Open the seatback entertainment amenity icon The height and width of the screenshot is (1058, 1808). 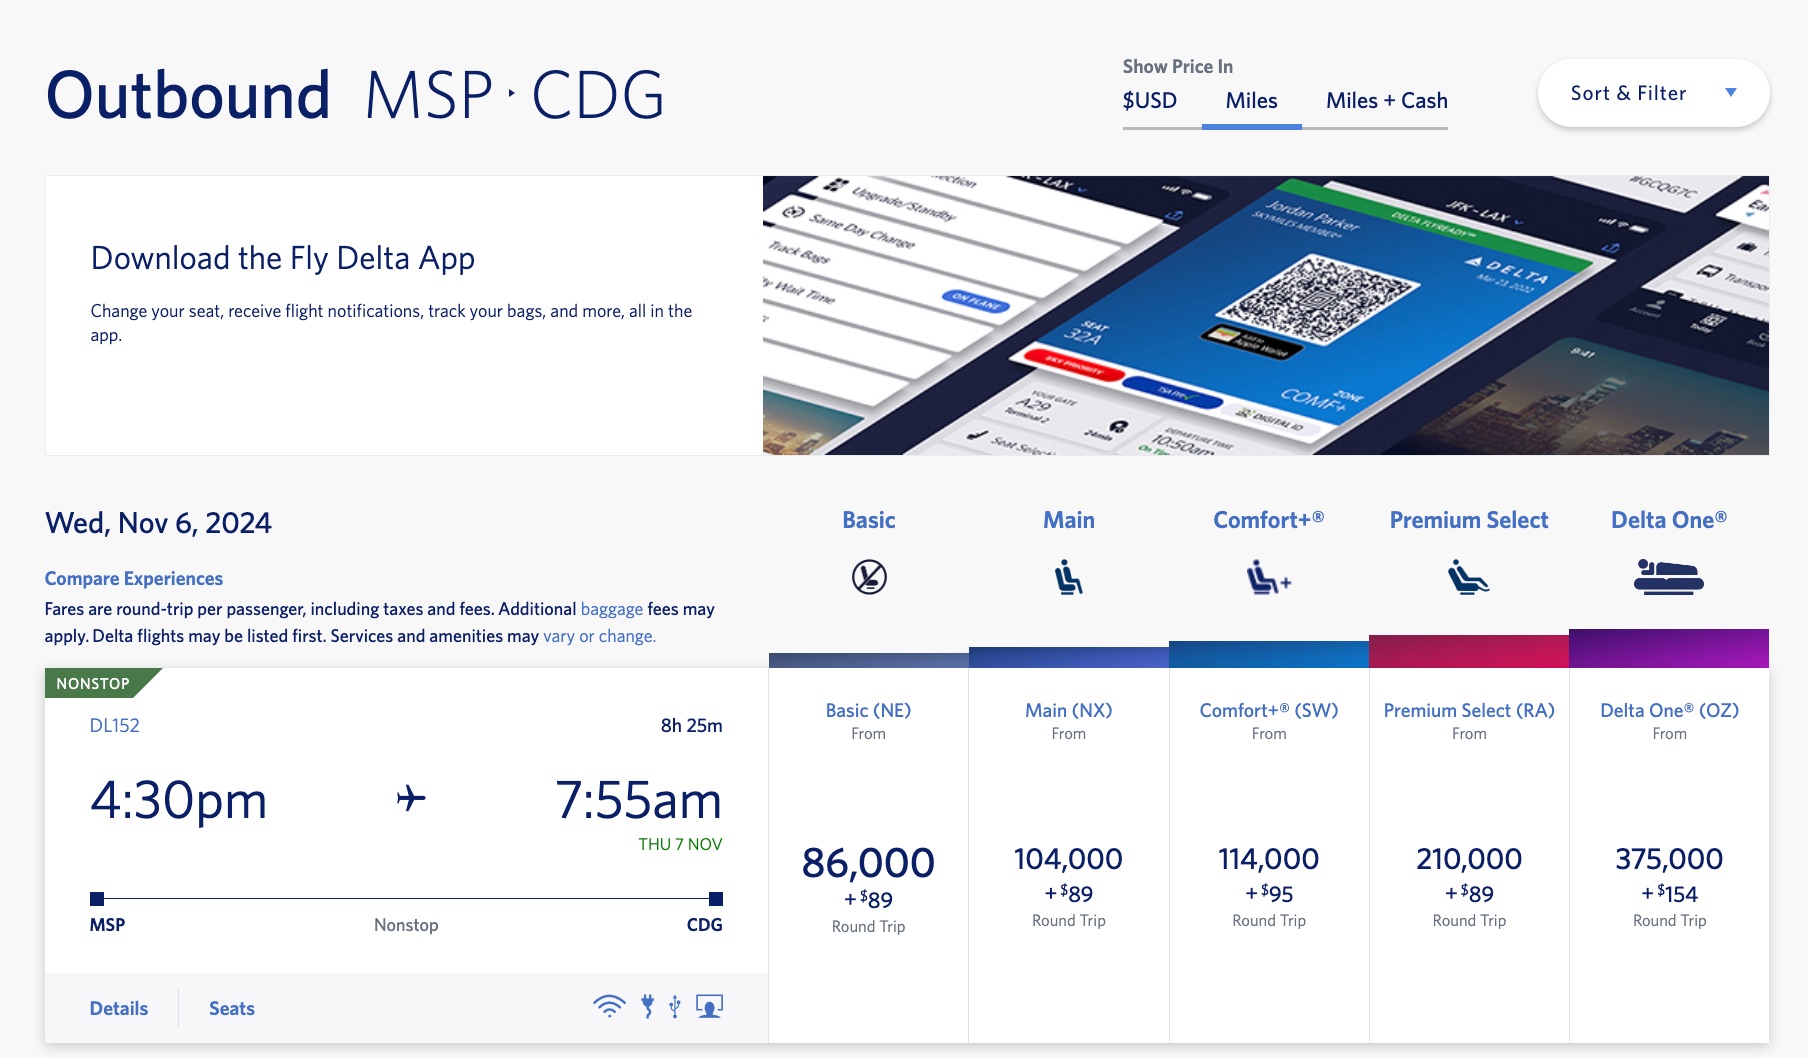(710, 1007)
